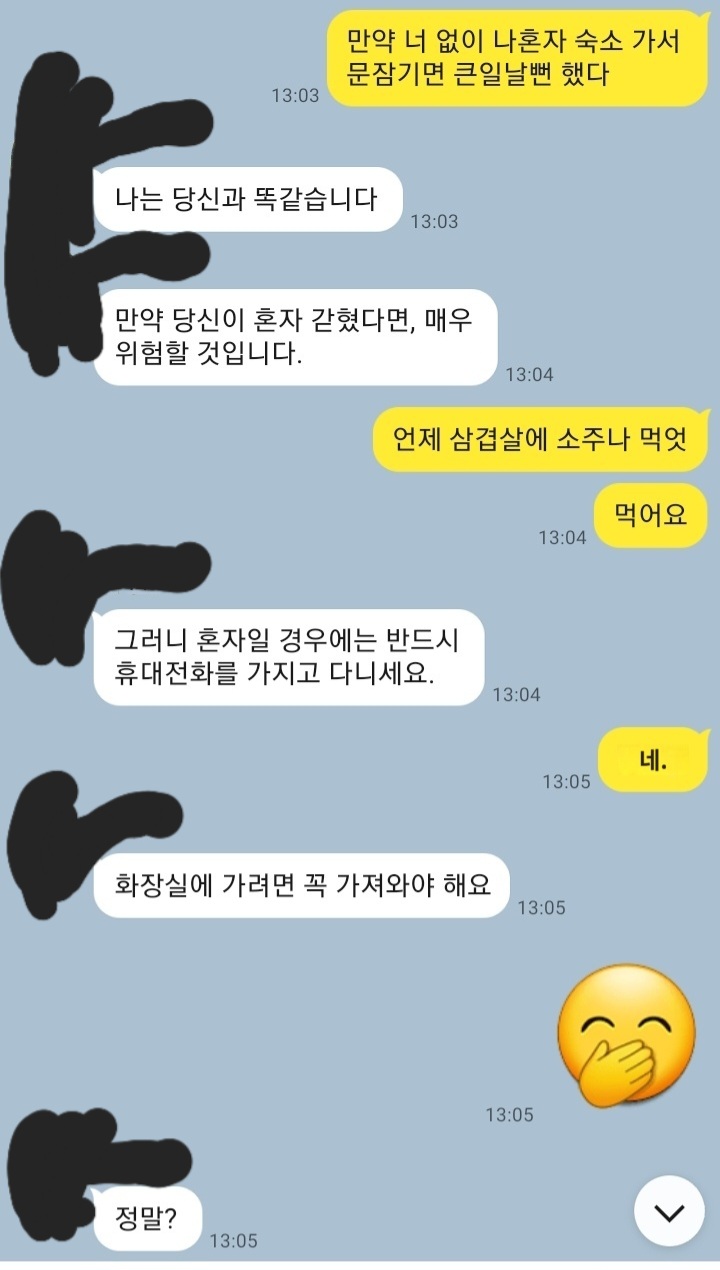Tap the scroll-to-bottom chevron button
This screenshot has height=1270, width=720.
[668, 1212]
